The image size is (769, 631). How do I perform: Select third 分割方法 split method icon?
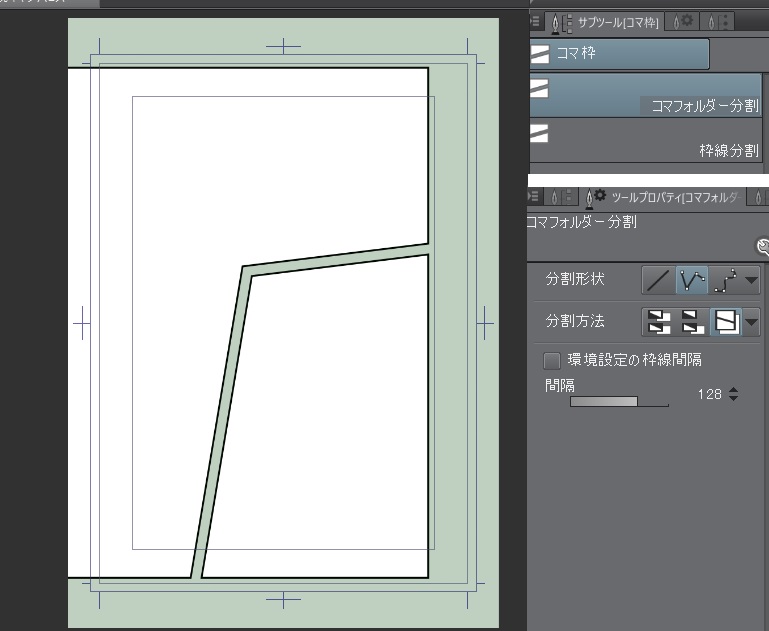click(x=726, y=322)
